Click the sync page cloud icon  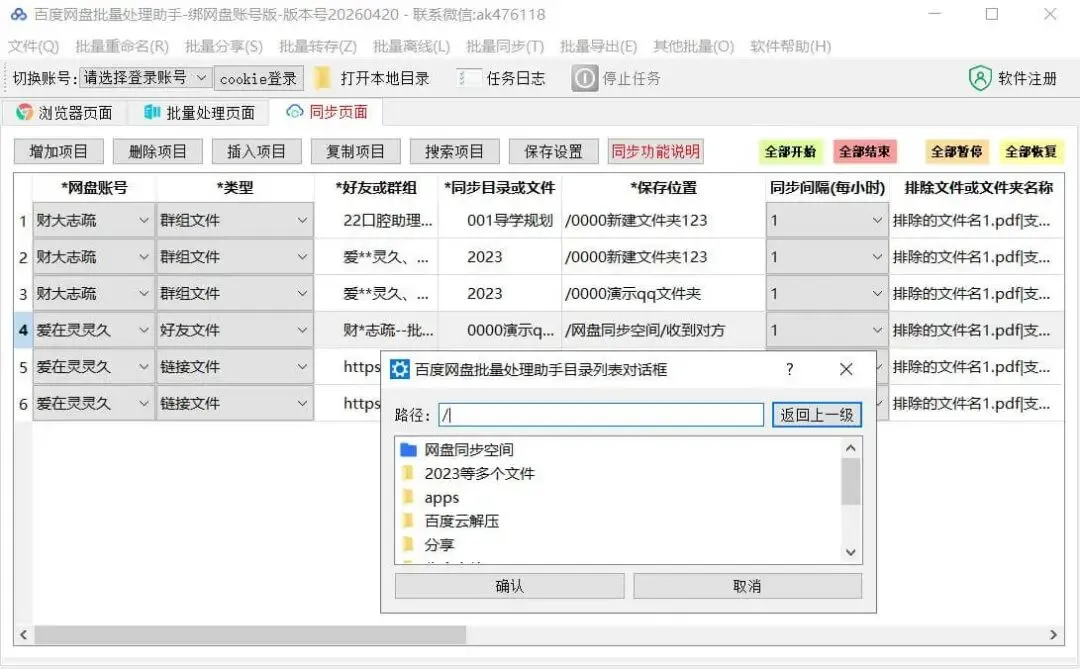pos(295,112)
